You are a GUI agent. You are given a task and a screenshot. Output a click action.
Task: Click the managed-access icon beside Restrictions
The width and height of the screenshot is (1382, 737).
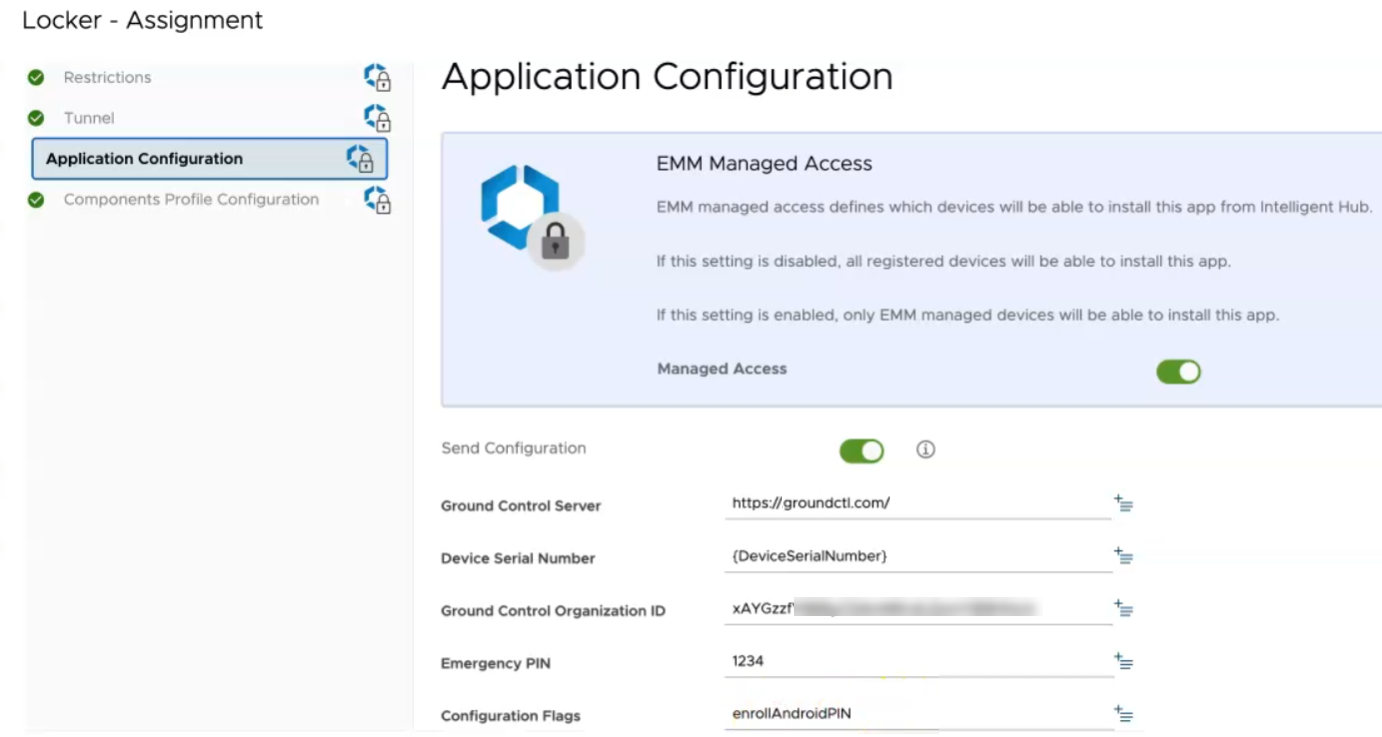[377, 78]
